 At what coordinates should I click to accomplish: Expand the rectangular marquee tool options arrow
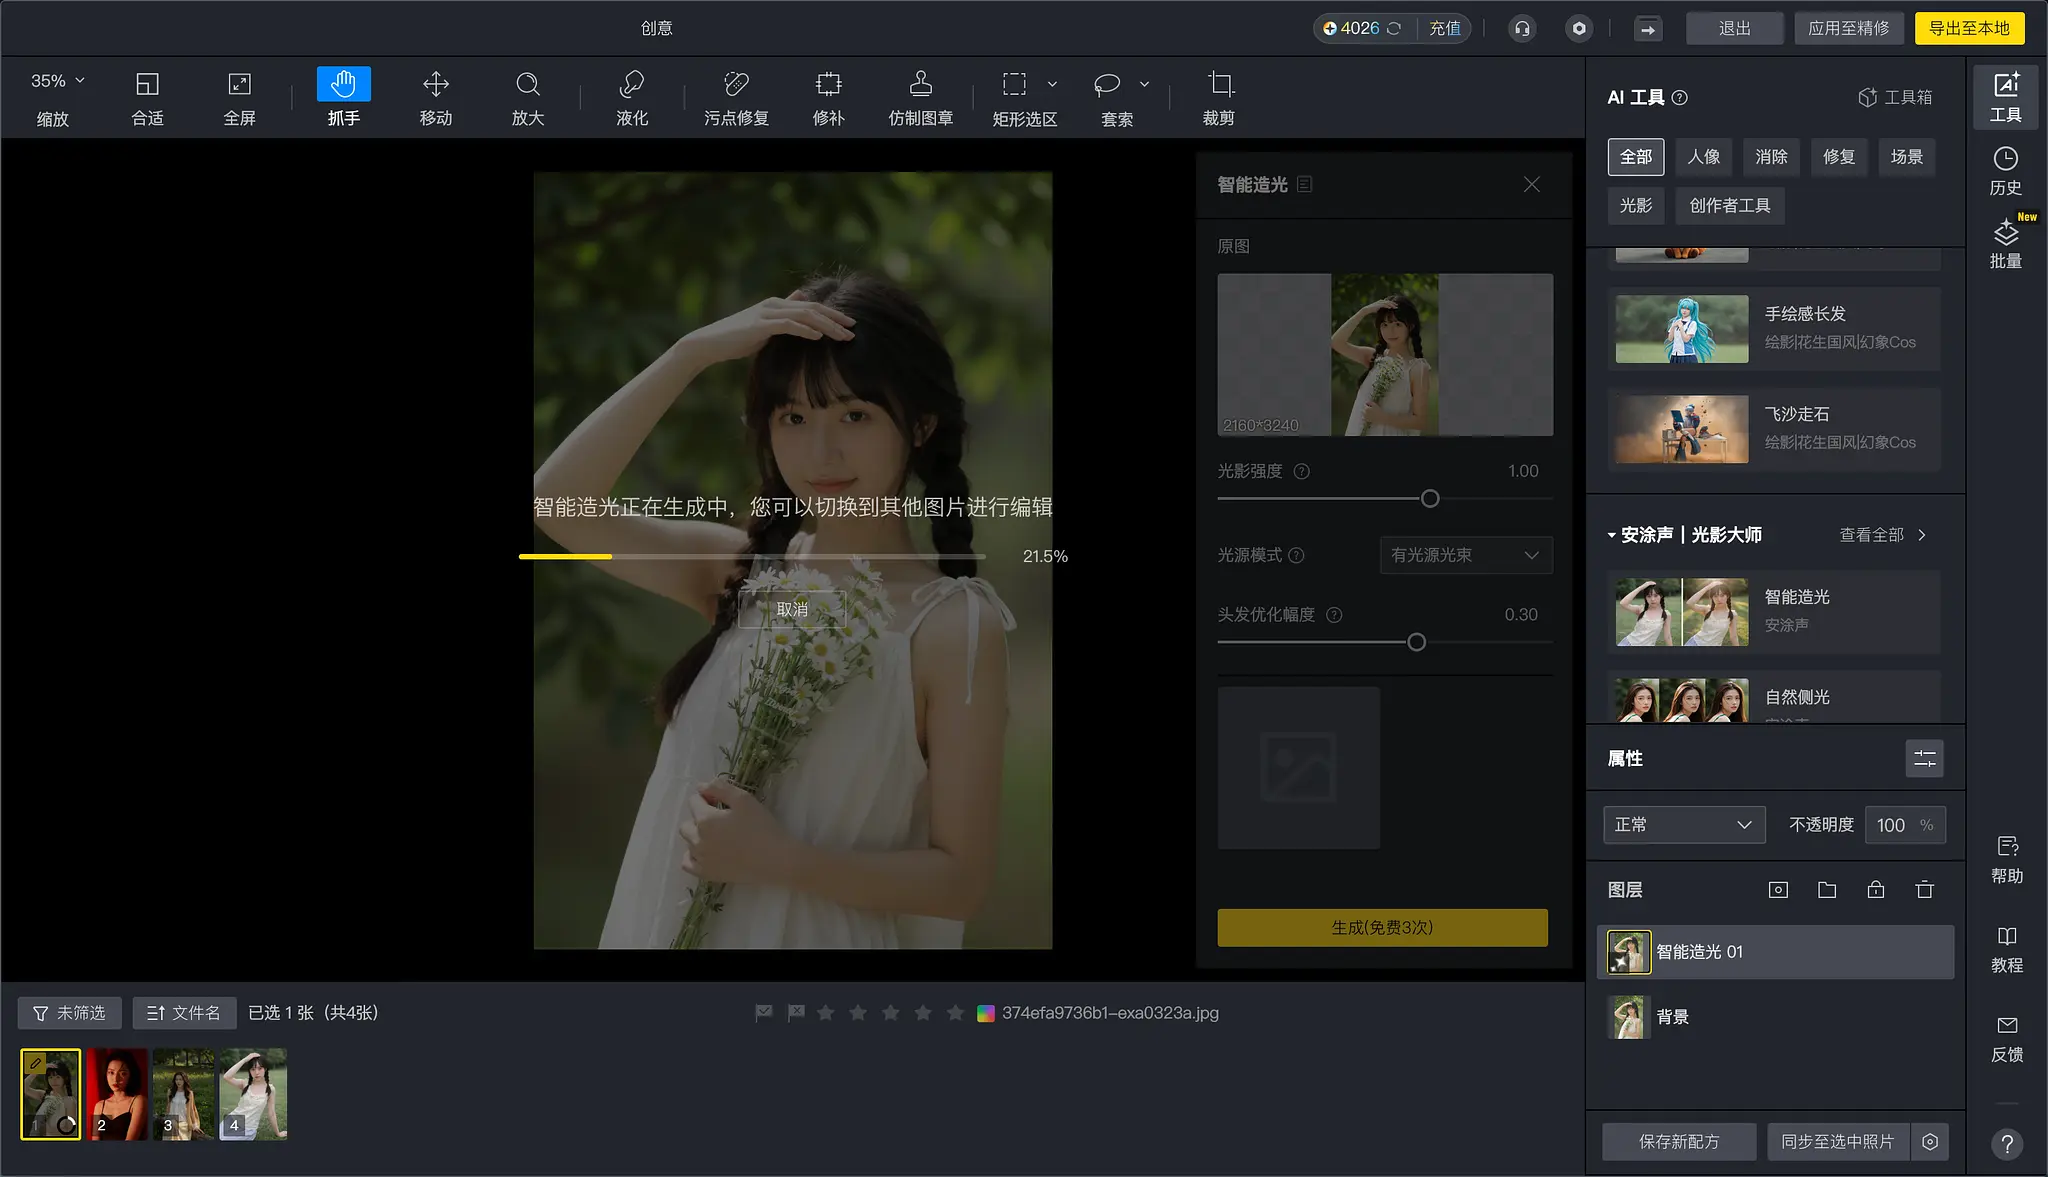[x=1052, y=84]
